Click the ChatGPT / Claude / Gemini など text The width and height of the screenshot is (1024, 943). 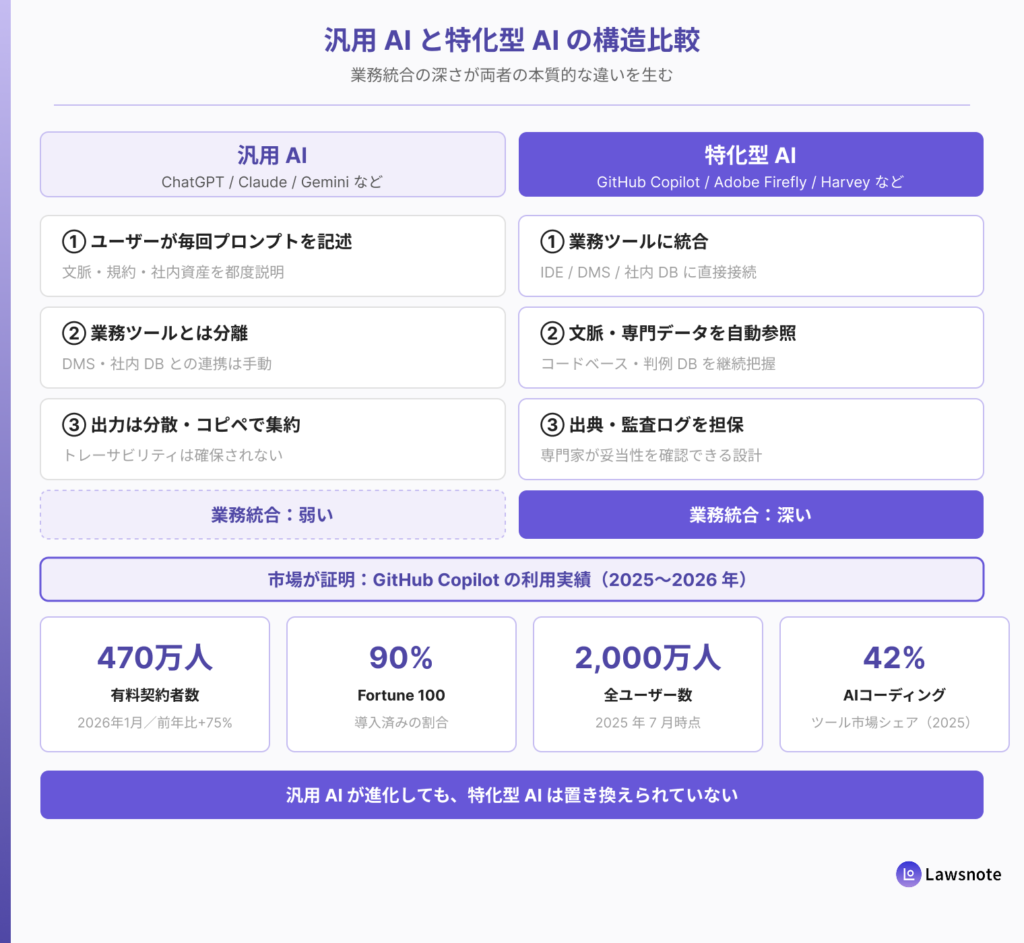[272, 182]
